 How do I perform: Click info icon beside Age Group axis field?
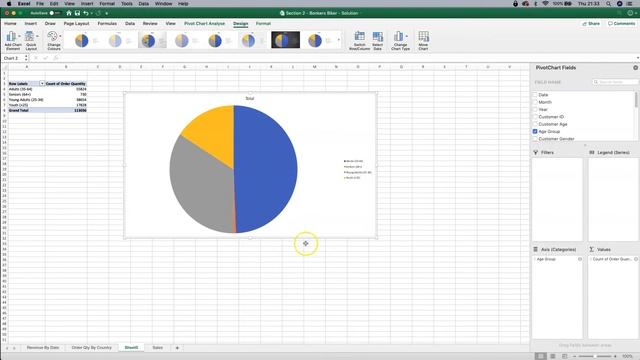tap(580, 259)
